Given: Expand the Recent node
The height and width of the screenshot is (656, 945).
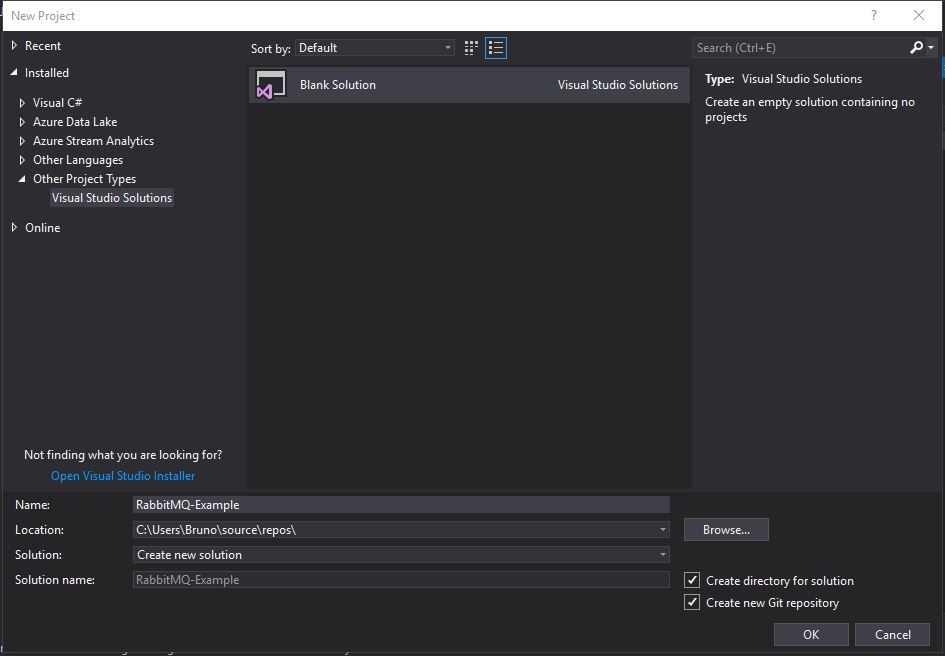Looking at the screenshot, I should click(14, 45).
